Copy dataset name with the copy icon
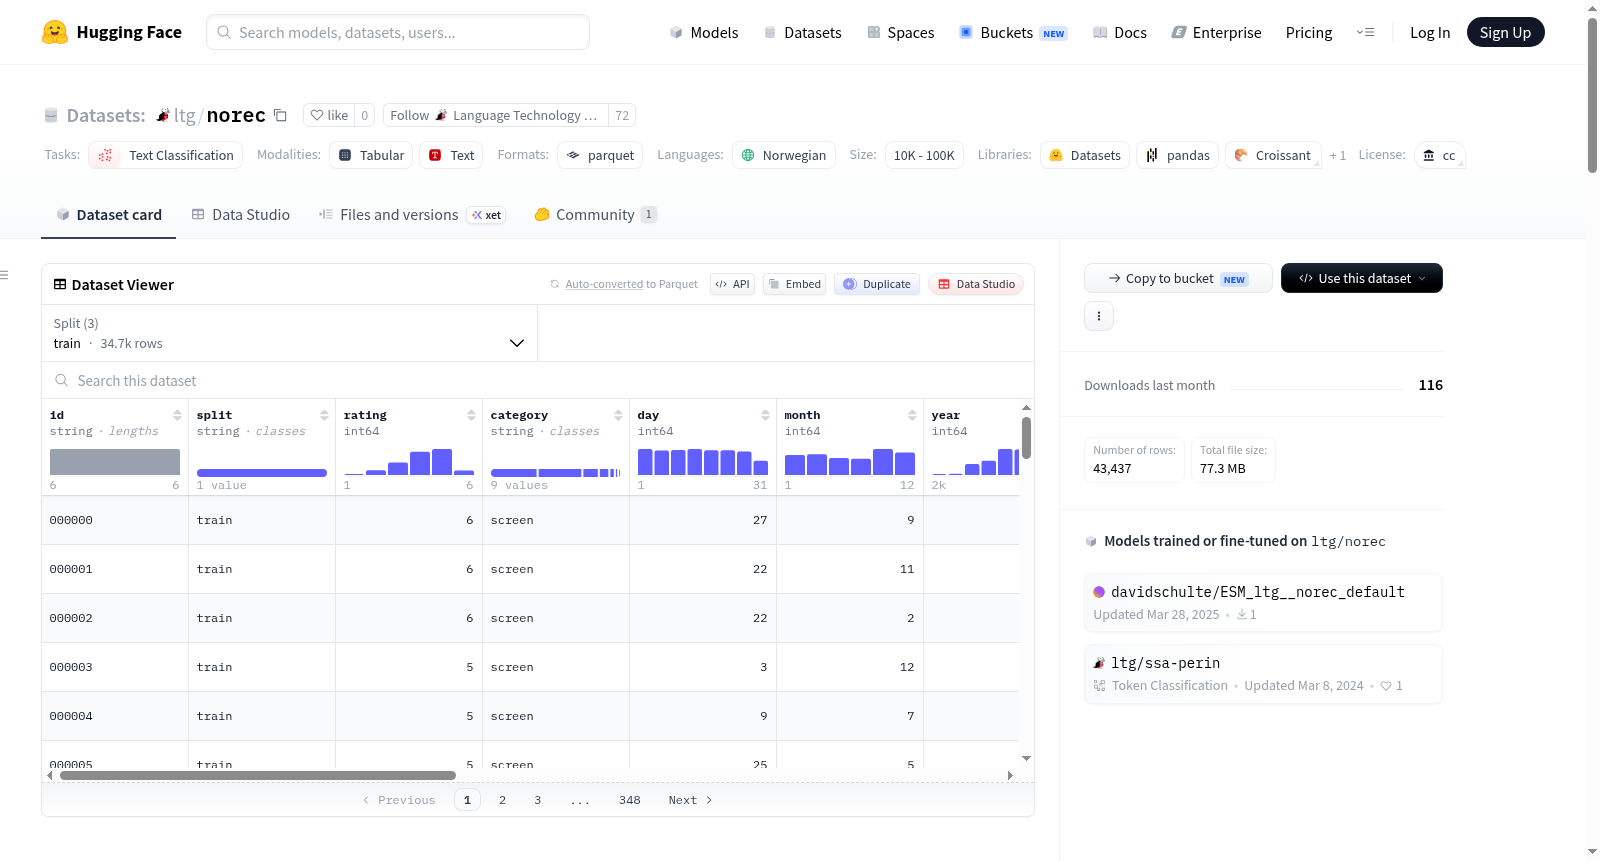Image resolution: width=1600 pixels, height=861 pixels. [281, 115]
